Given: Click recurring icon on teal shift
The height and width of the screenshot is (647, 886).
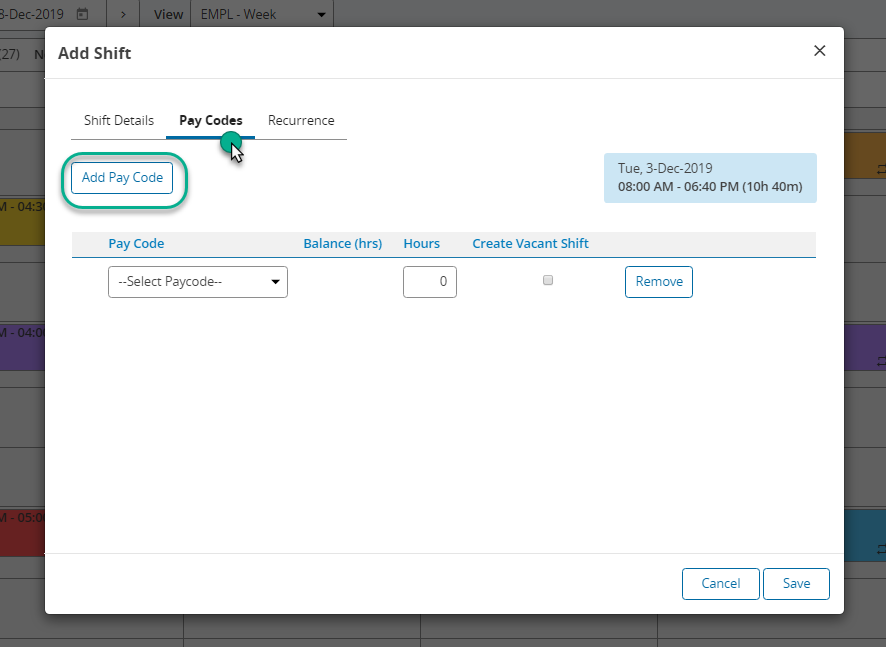Looking at the screenshot, I should (x=881, y=549).
